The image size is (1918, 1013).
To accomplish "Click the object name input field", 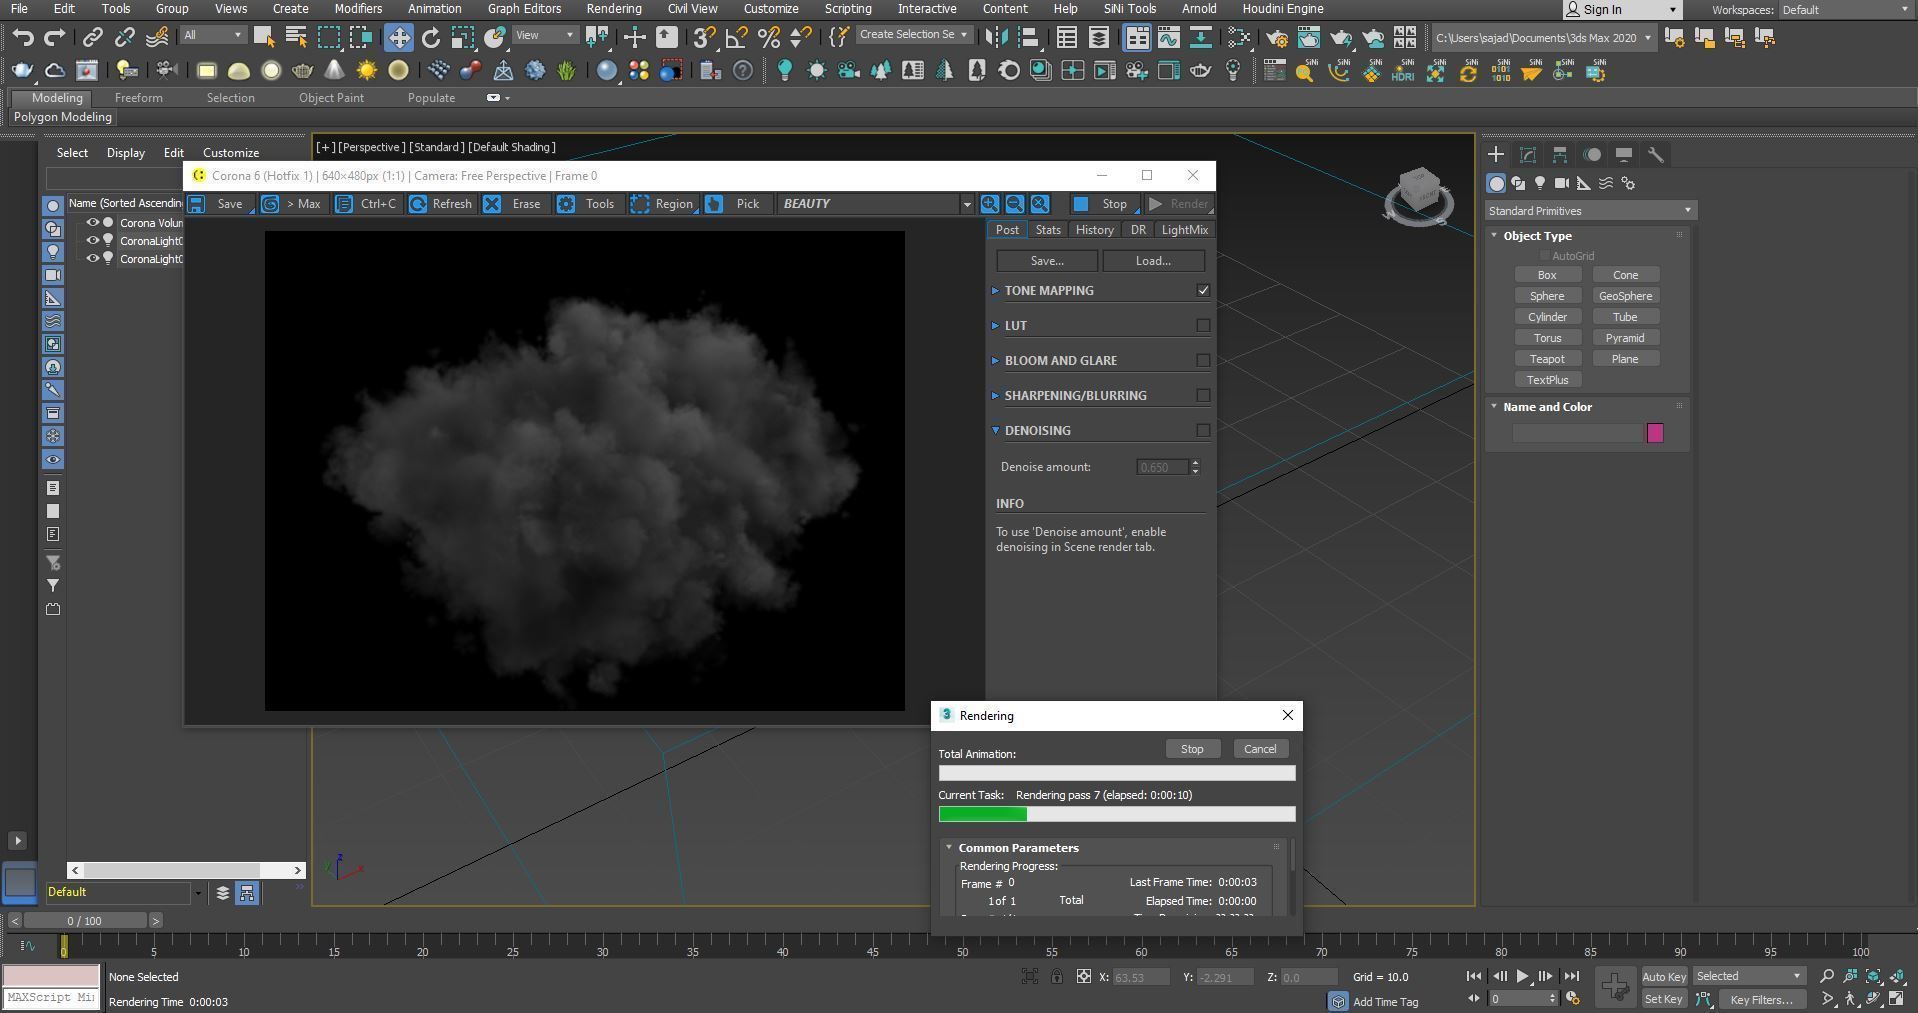I will pyautogui.click(x=1577, y=433).
